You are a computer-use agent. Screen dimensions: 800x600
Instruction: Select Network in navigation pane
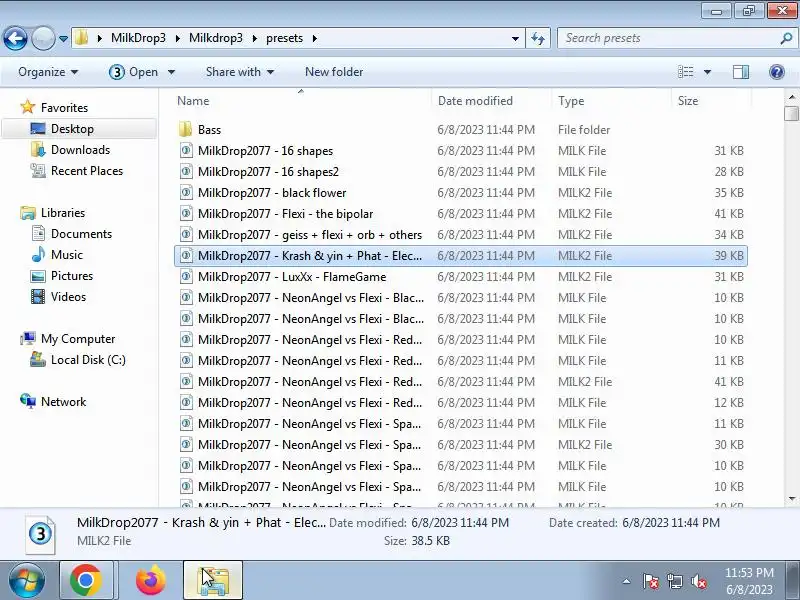[x=63, y=402]
